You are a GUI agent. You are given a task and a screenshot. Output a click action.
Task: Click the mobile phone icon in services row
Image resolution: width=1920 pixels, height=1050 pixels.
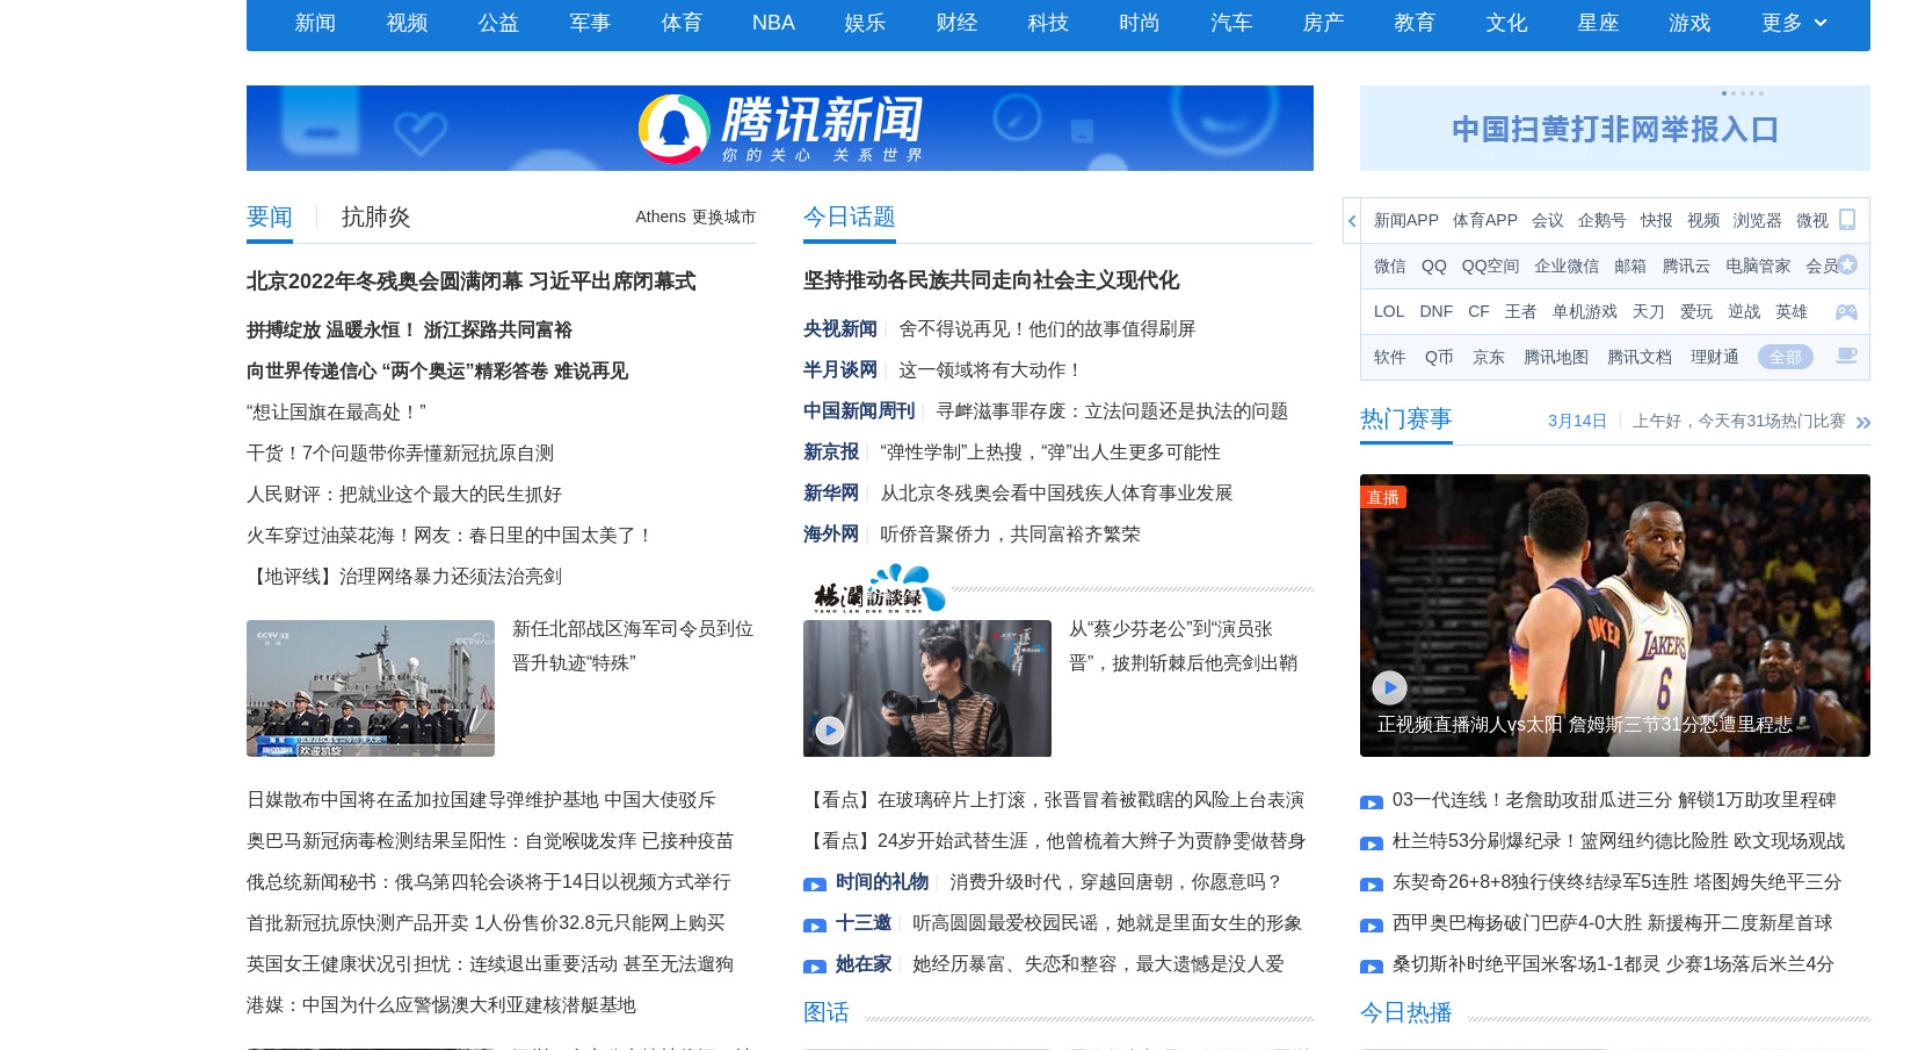(1847, 220)
